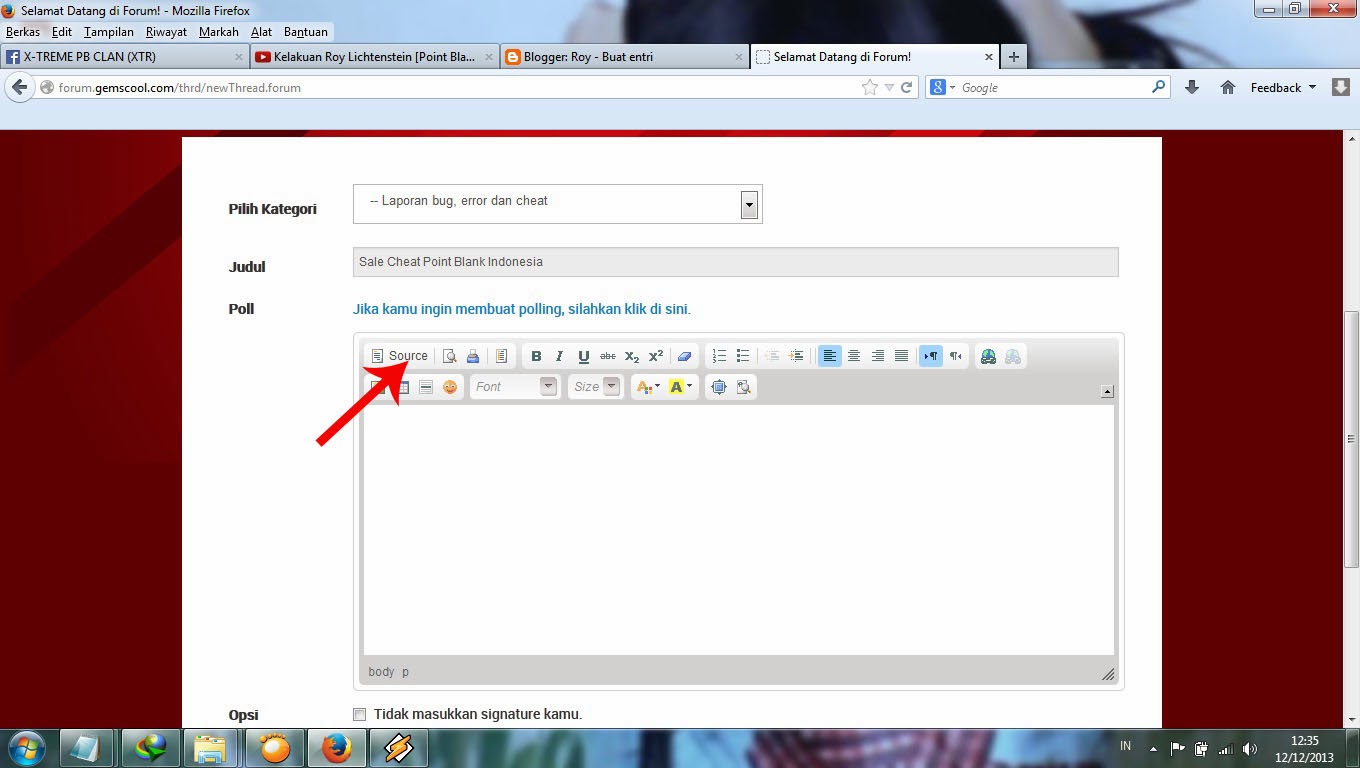Image resolution: width=1360 pixels, height=768 pixels.
Task: Click the Remove Format eraser icon
Action: (x=684, y=356)
